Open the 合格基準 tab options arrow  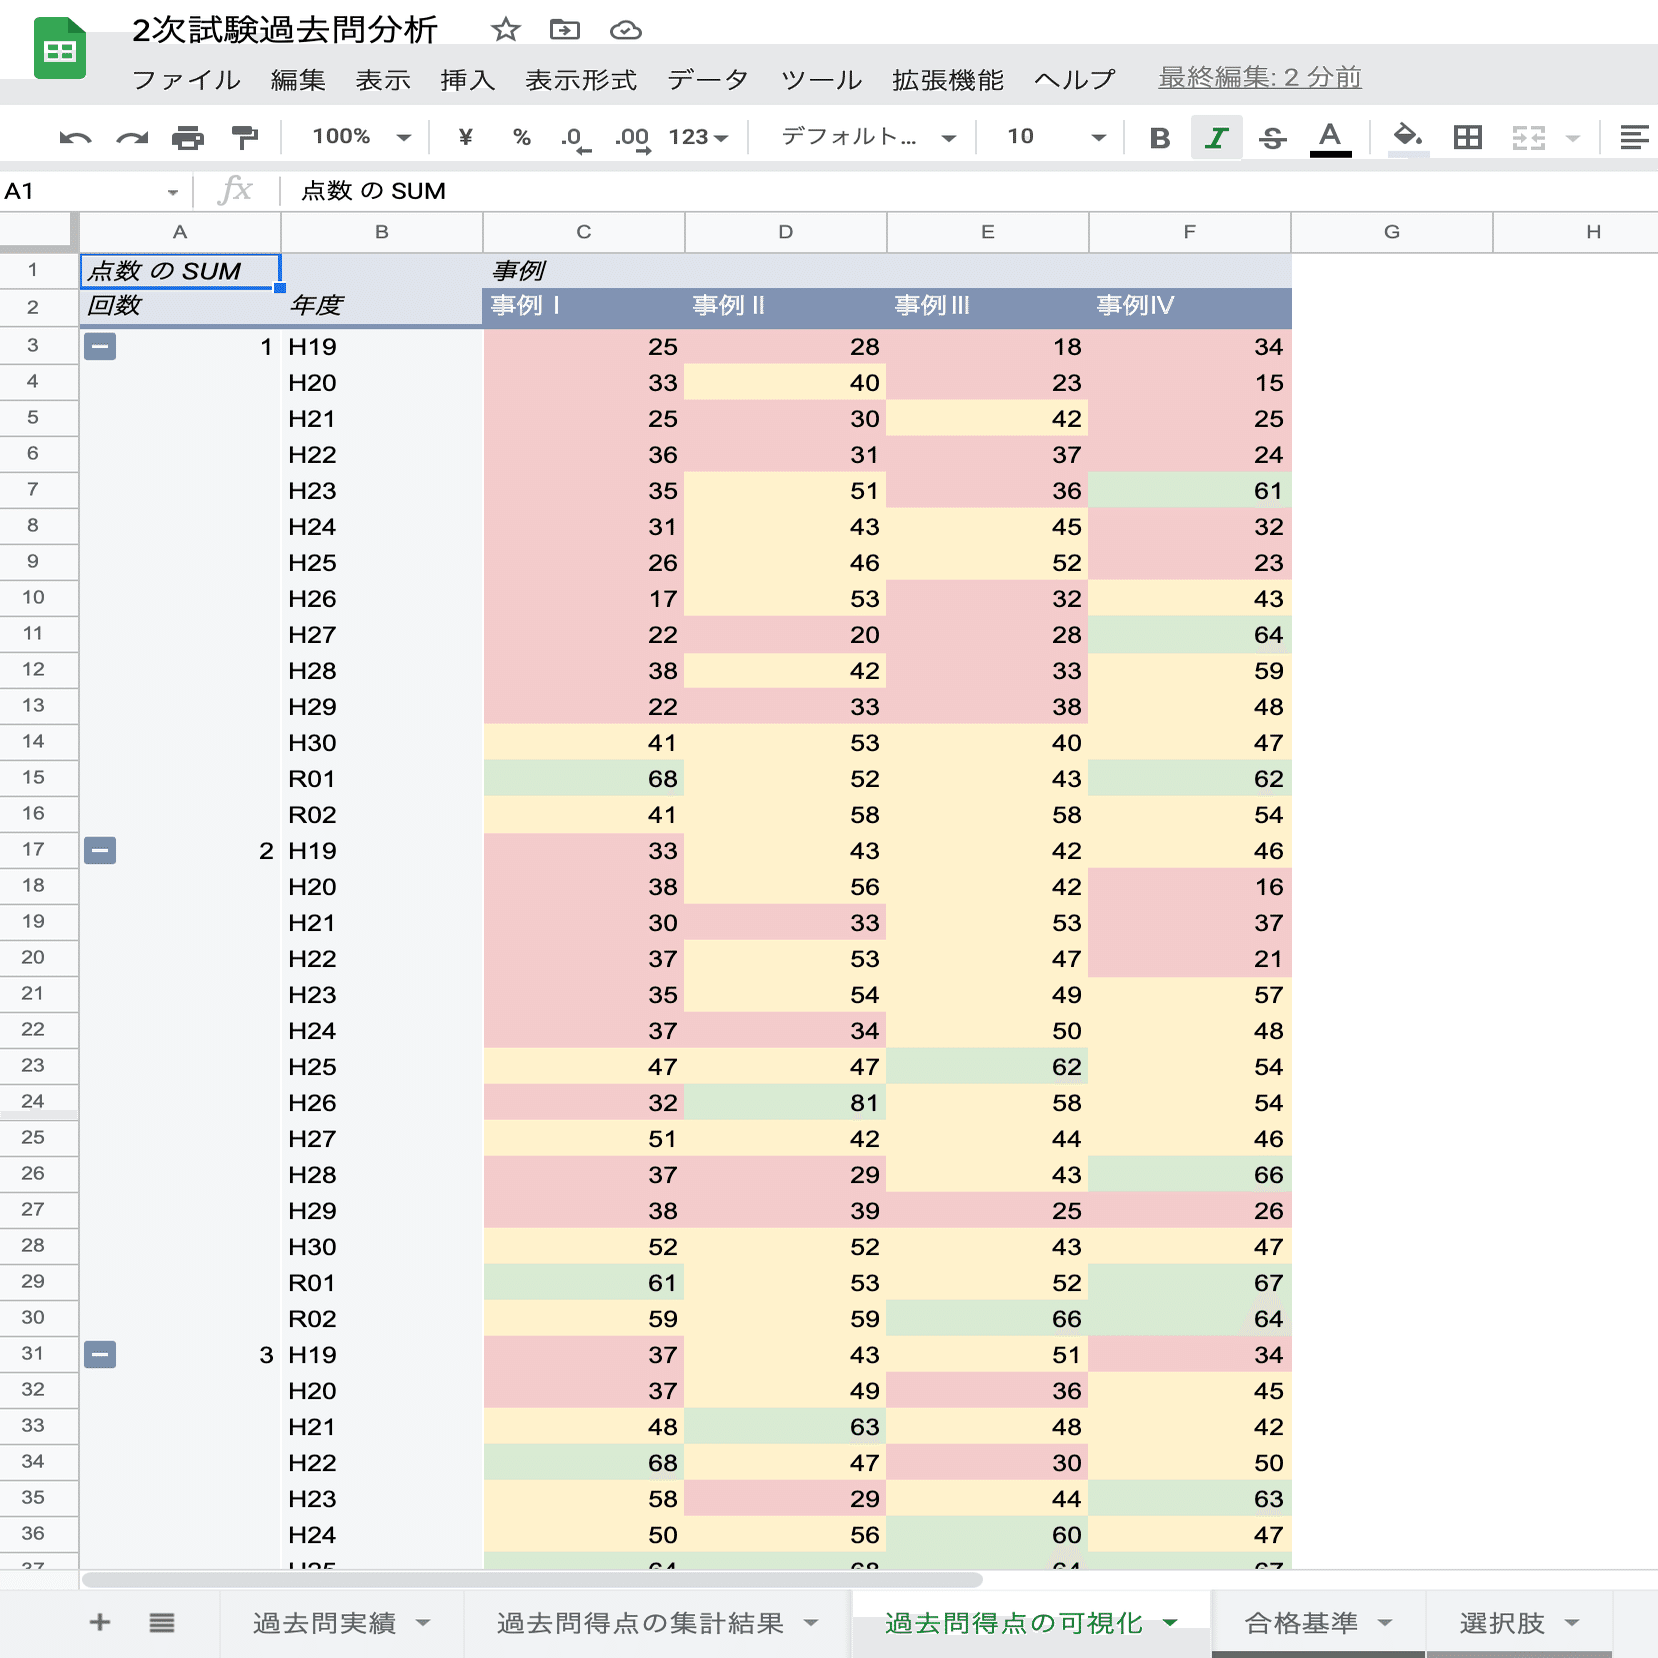click(x=1385, y=1623)
